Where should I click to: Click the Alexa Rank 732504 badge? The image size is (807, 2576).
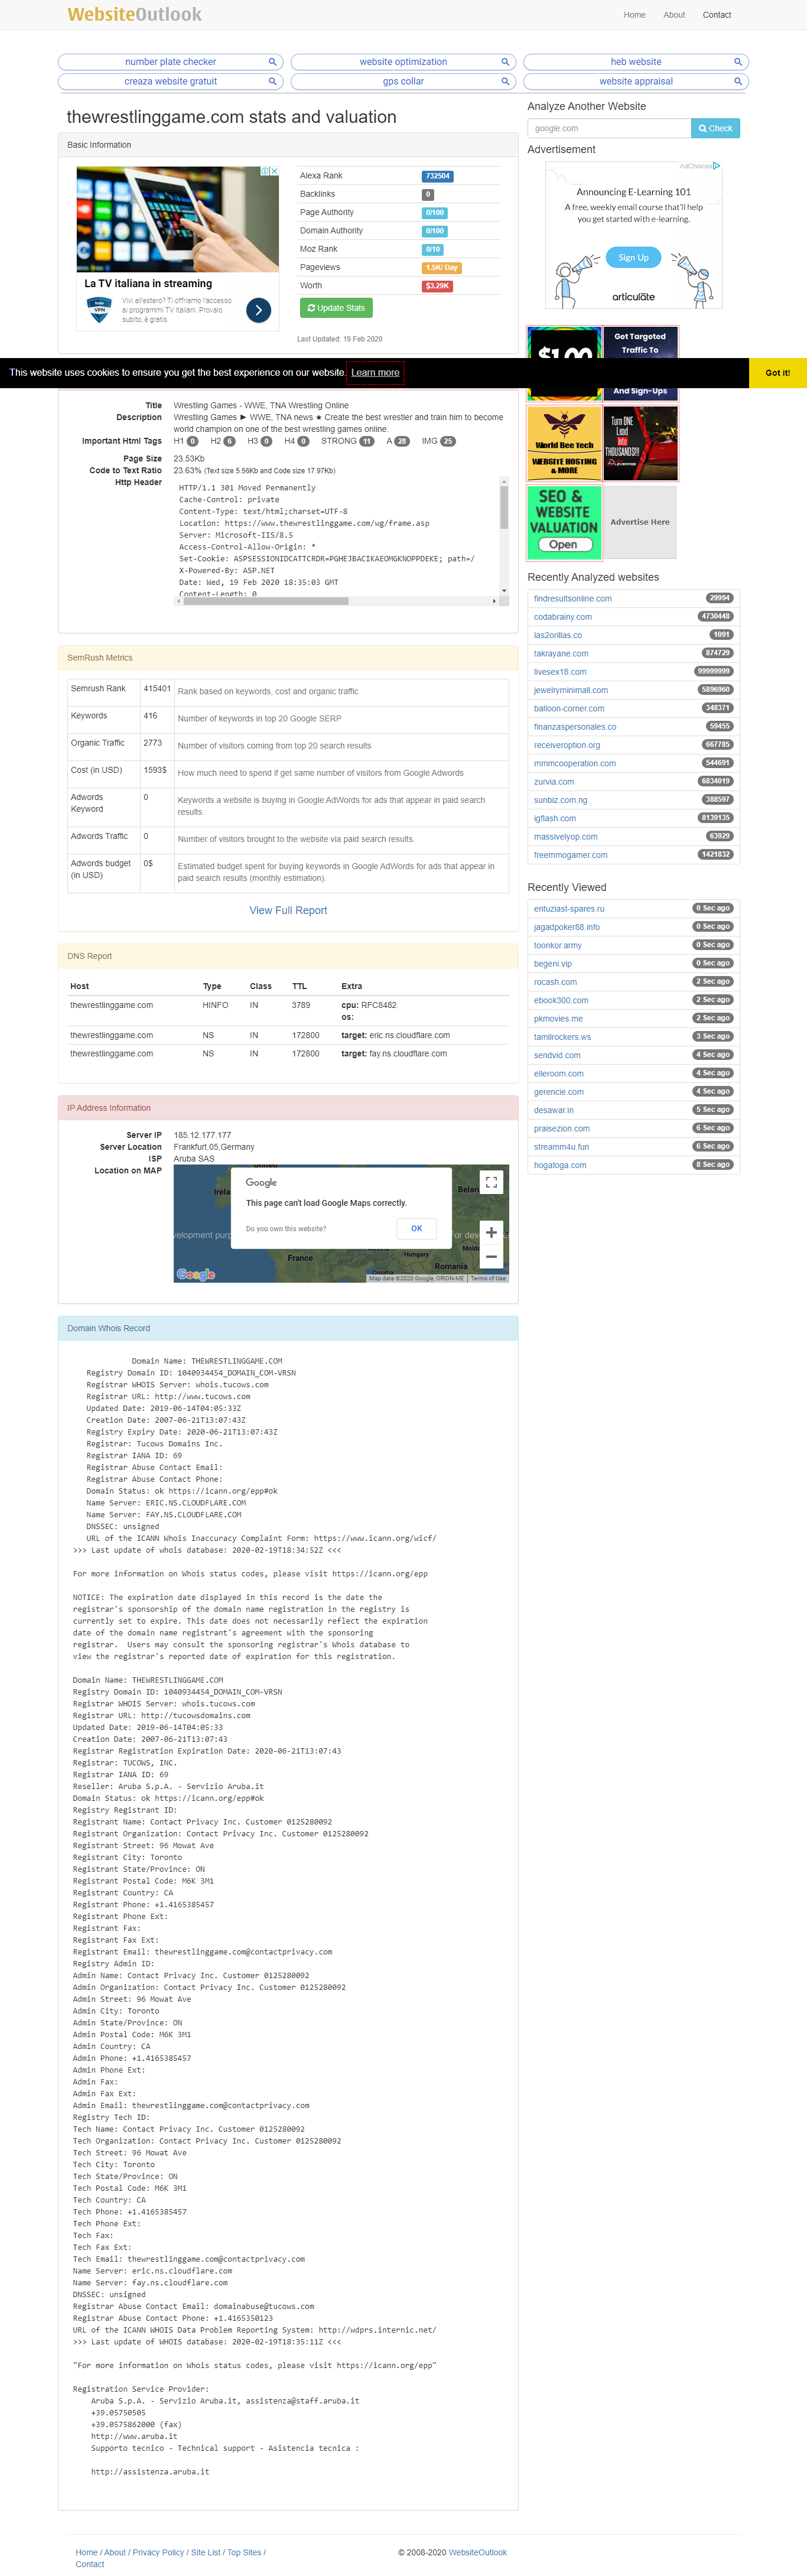(437, 176)
